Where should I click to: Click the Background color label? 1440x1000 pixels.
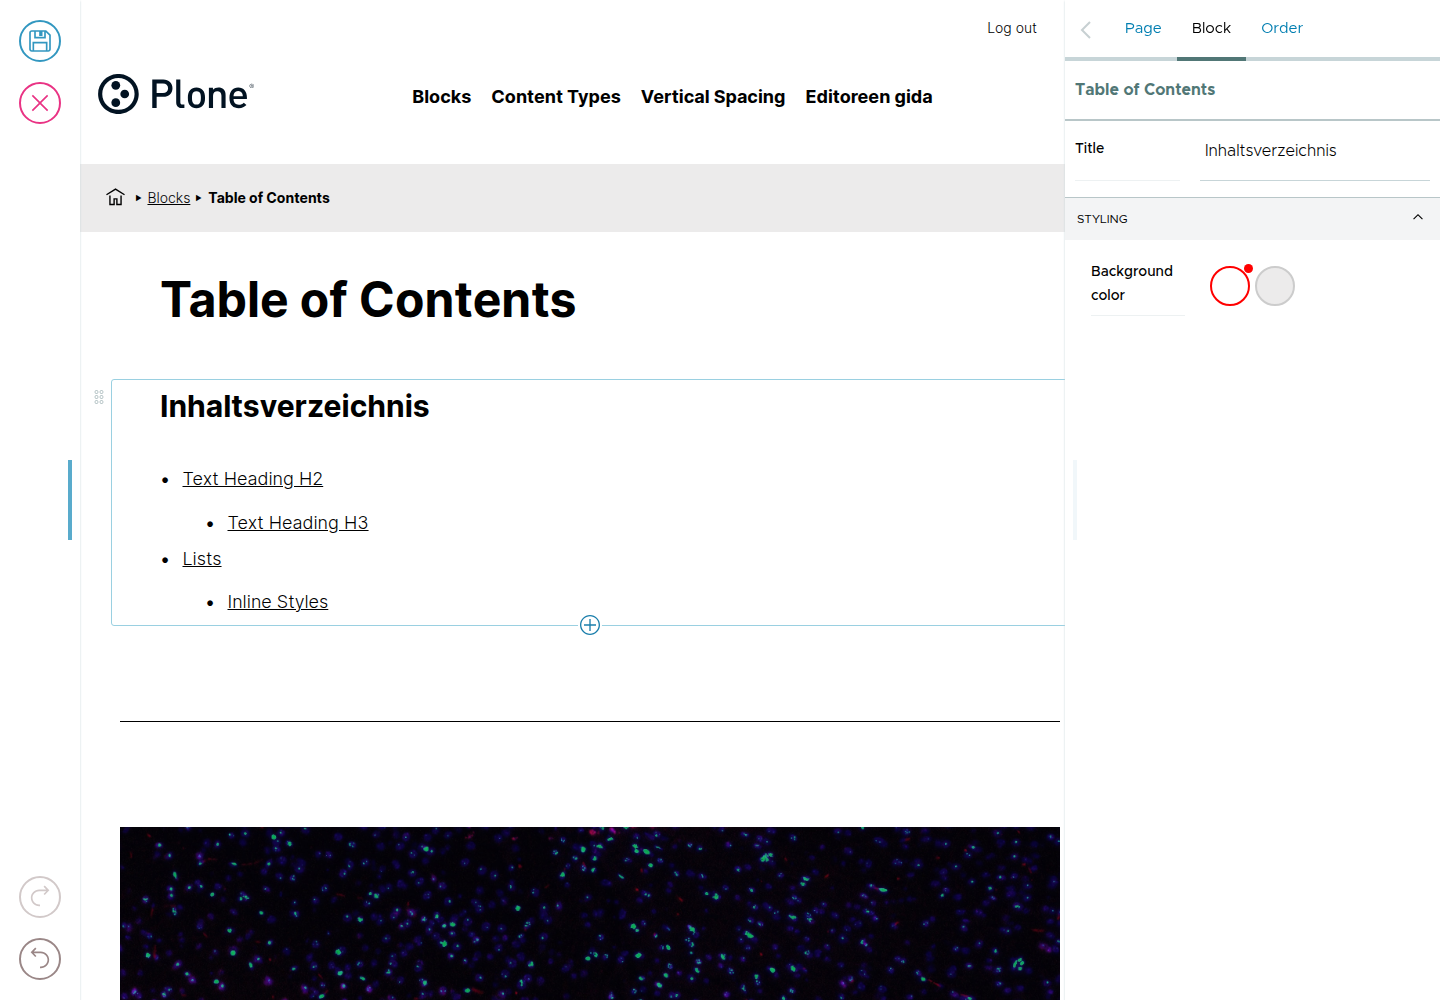pos(1132,283)
